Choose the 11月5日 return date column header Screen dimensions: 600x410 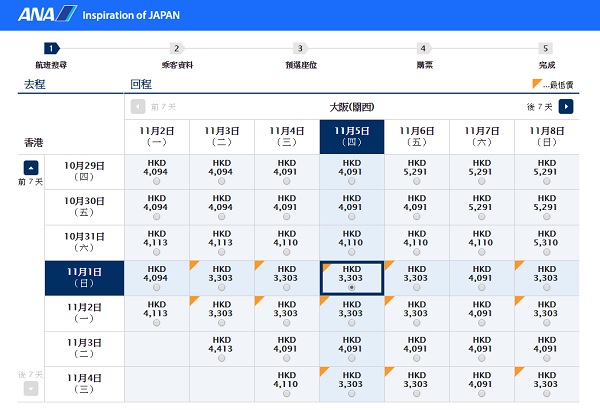[352, 137]
